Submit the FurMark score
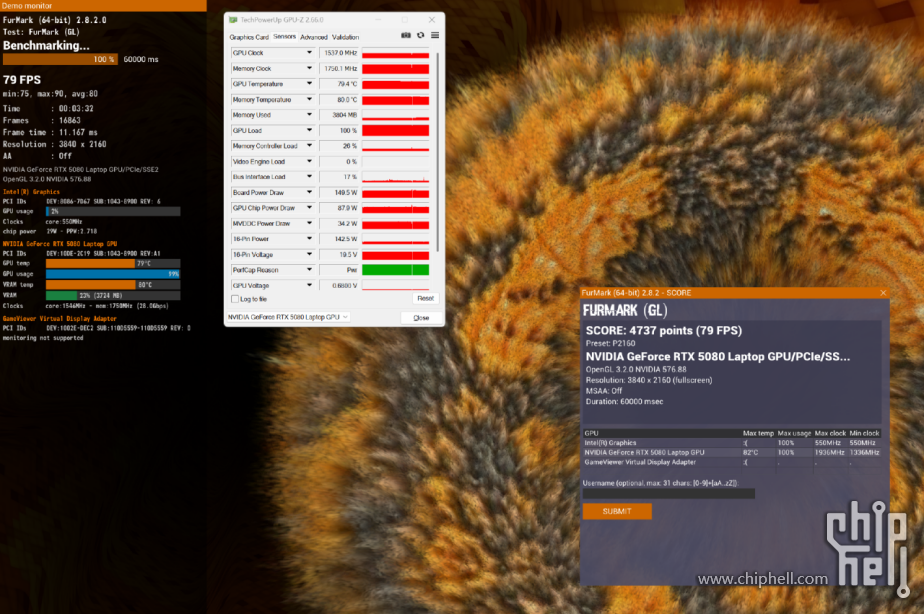Image resolution: width=924 pixels, height=614 pixels. click(x=617, y=511)
